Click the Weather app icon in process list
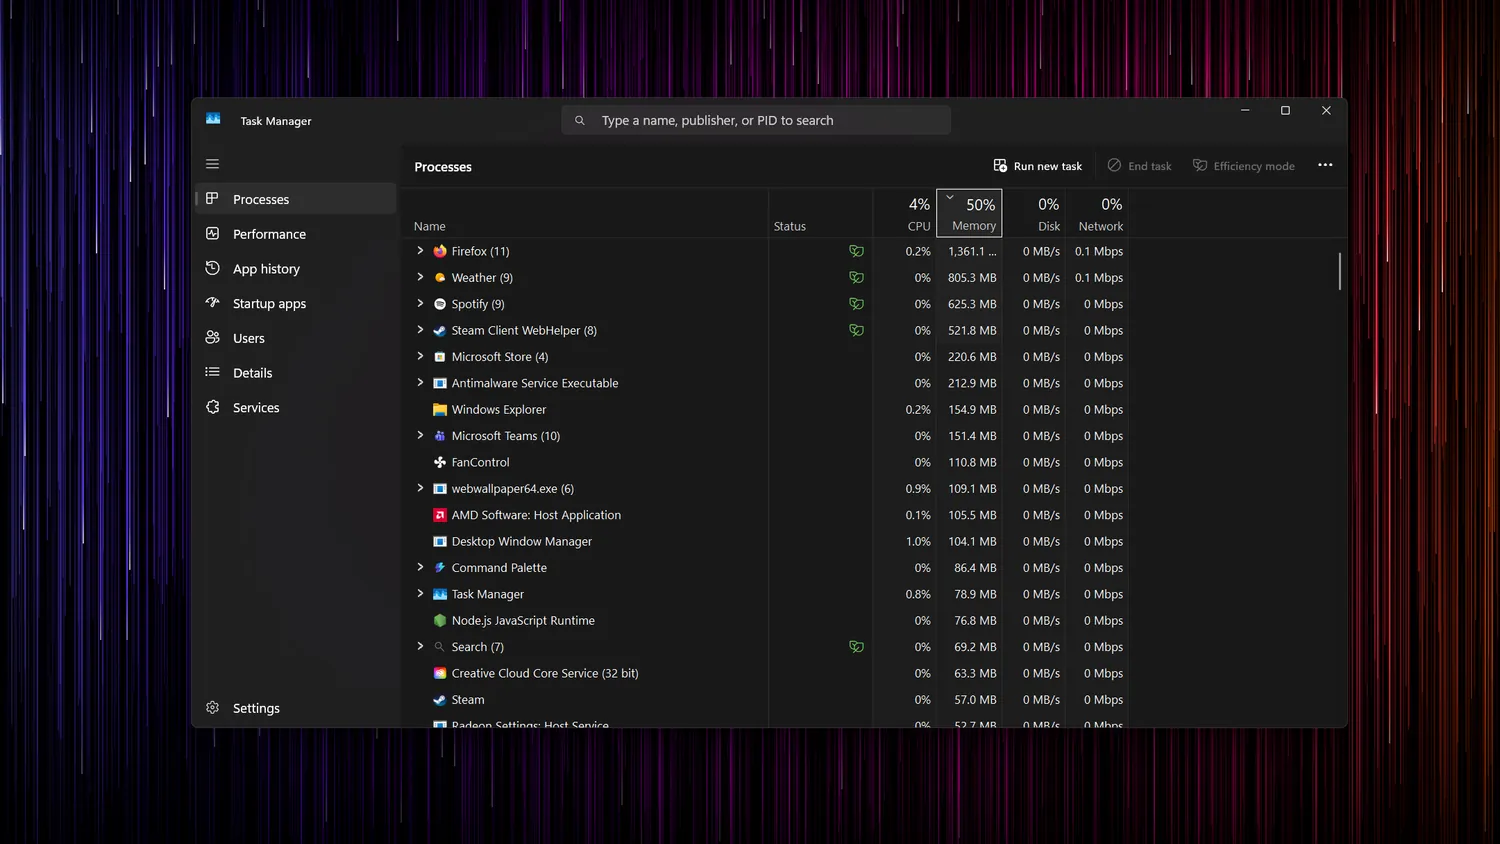The height and width of the screenshot is (844, 1500). pos(440,278)
